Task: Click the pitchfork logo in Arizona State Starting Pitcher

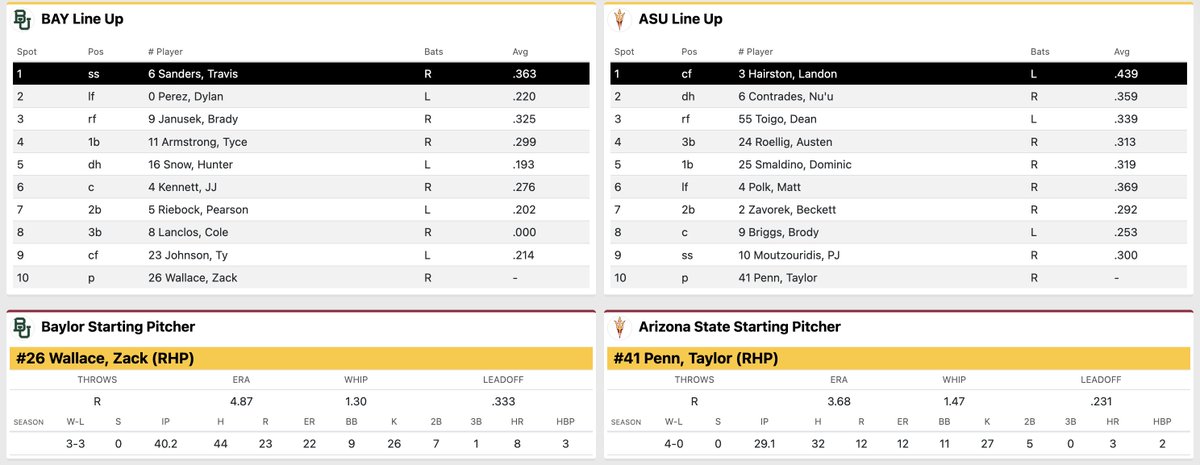Action: tap(620, 327)
